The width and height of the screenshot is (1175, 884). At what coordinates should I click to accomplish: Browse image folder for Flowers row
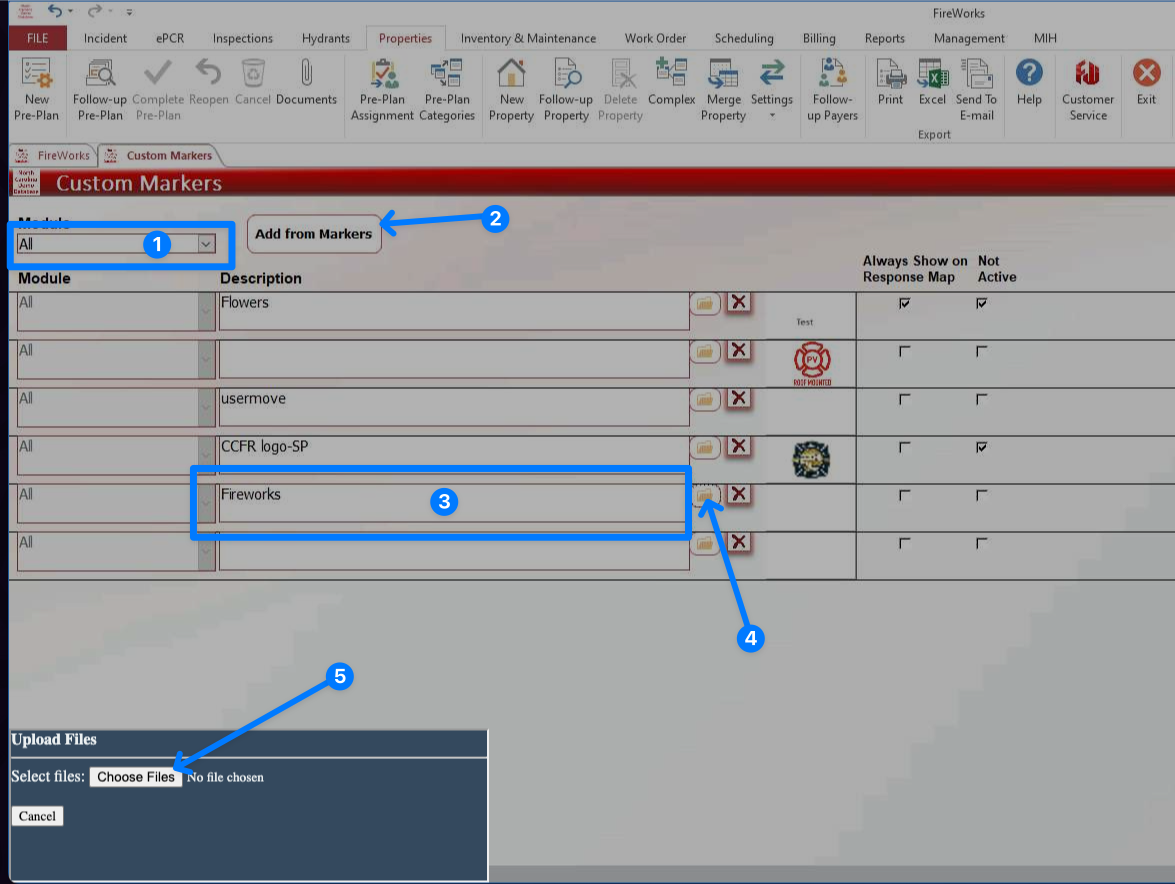(704, 303)
